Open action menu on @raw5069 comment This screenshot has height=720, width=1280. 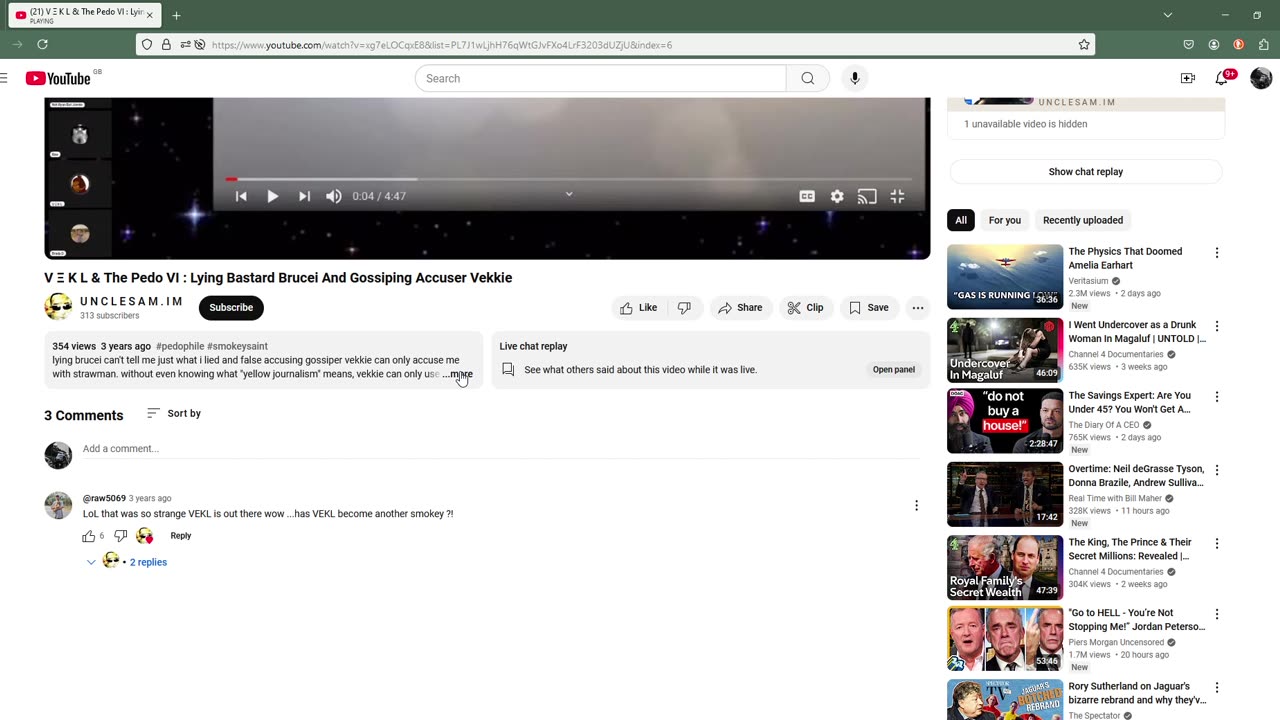[x=916, y=506]
